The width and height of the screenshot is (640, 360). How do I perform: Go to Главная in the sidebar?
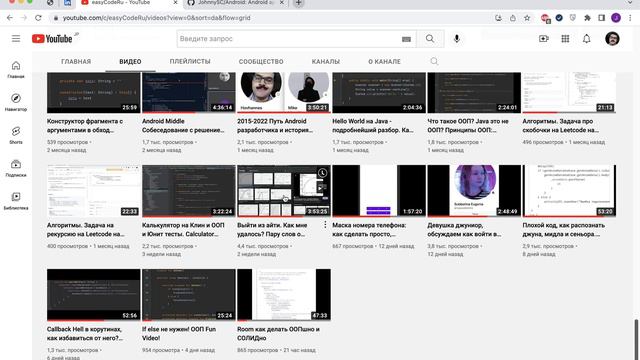click(x=16, y=69)
